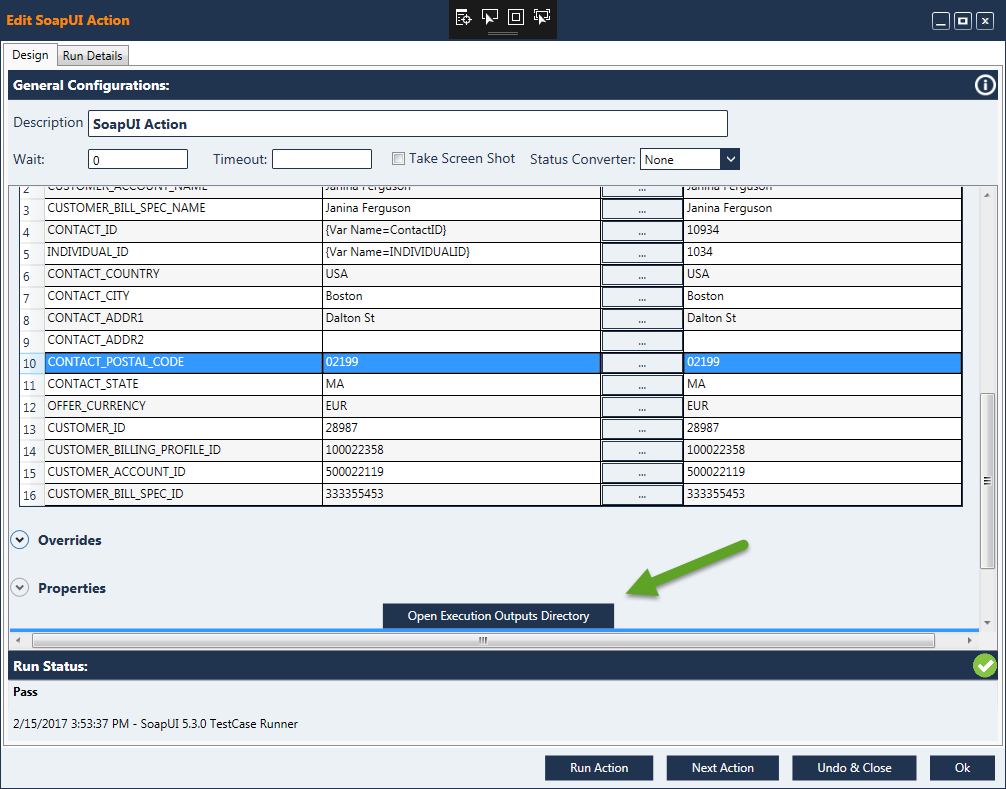
Task: Click the {Var Name=INDIVIDUALID} value cell
Action: [x=461, y=252]
